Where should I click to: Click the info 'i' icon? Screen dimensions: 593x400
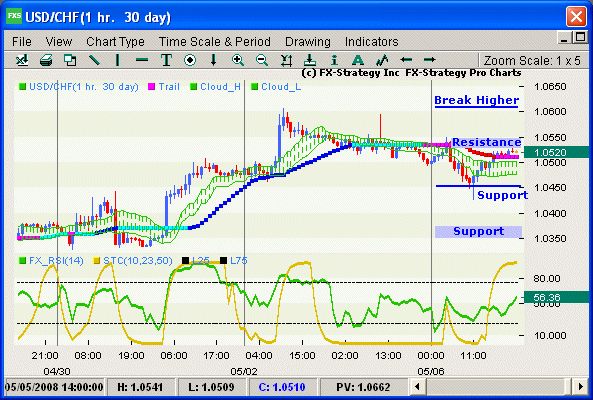334,60
